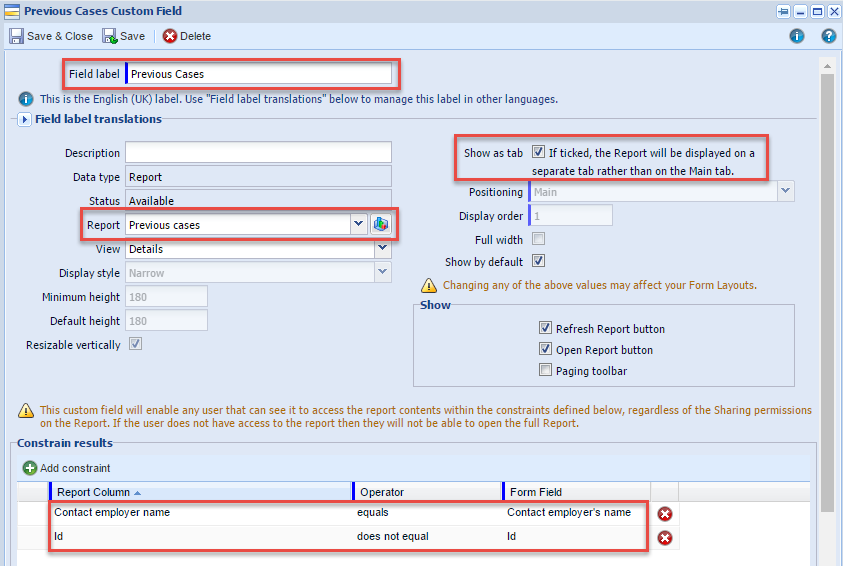Untick the Show as tab checkbox
The height and width of the screenshot is (566, 843).
click(x=538, y=152)
